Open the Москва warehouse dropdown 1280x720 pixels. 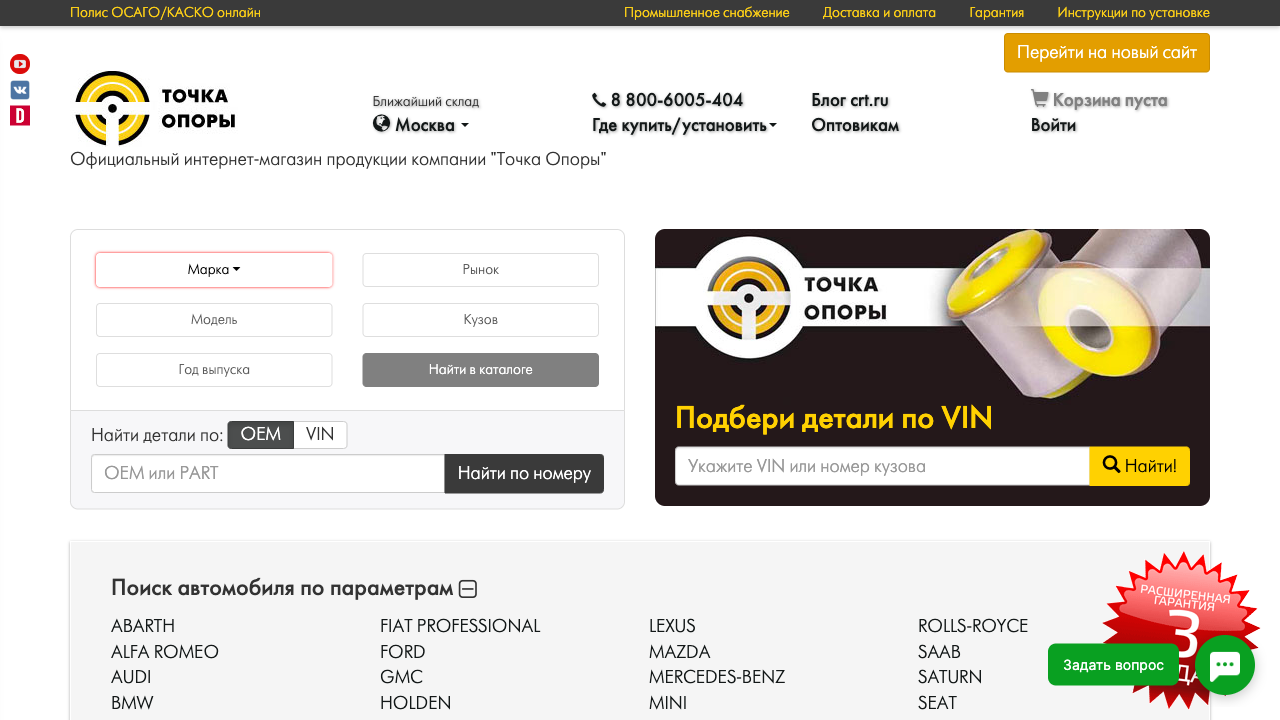click(421, 125)
